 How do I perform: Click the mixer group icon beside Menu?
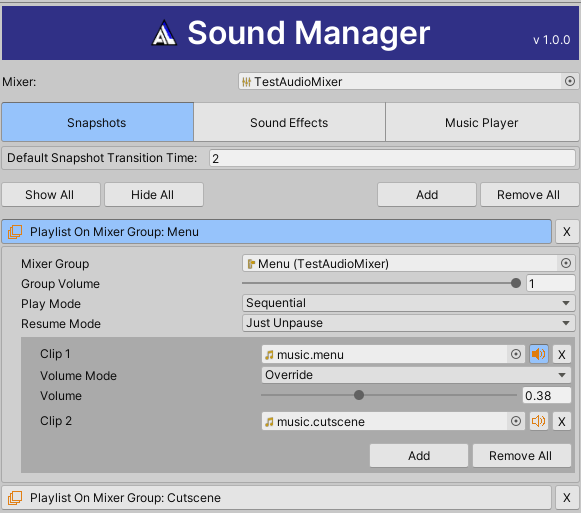251,264
